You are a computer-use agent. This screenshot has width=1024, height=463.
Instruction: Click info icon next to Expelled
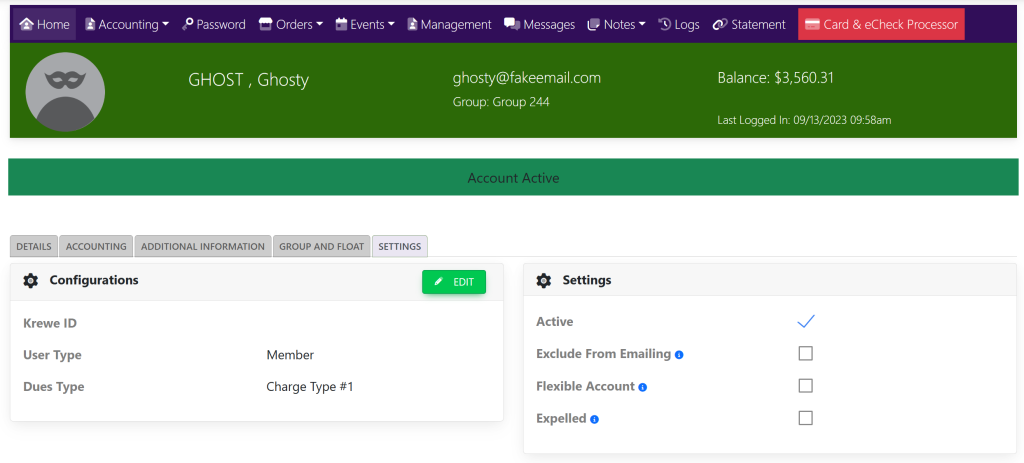[594, 419]
